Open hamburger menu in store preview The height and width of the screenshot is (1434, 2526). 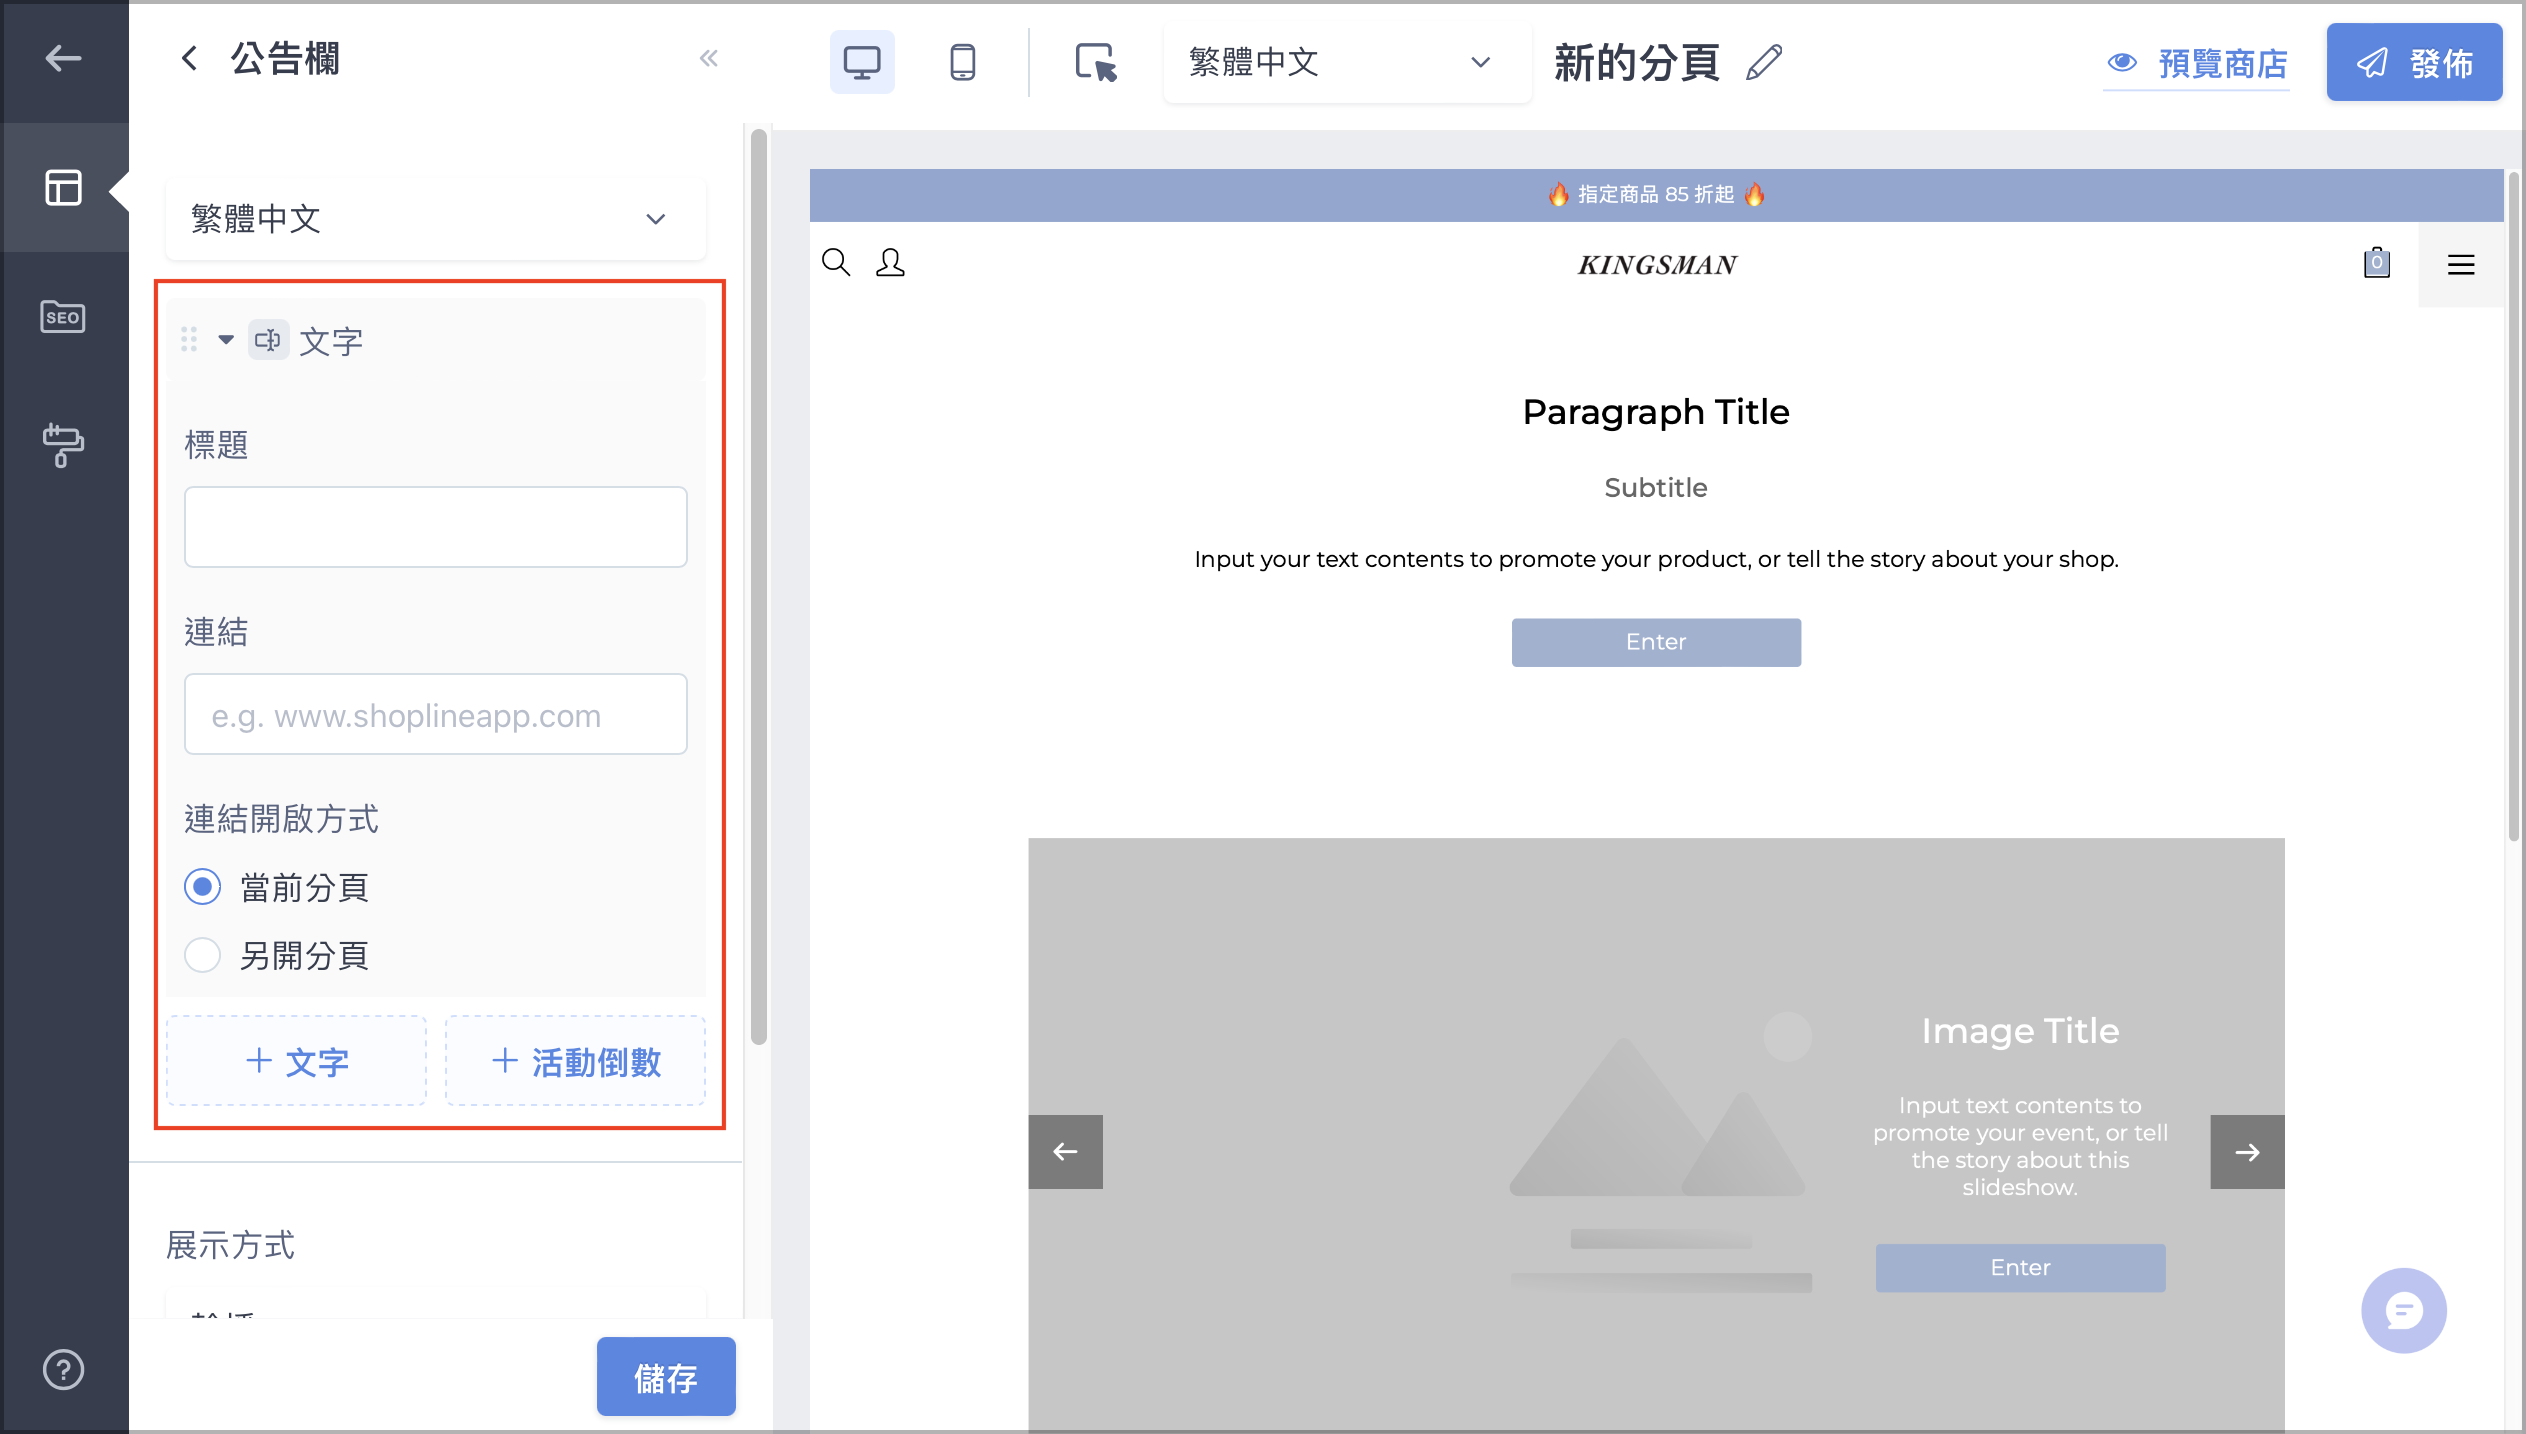[x=2461, y=264]
